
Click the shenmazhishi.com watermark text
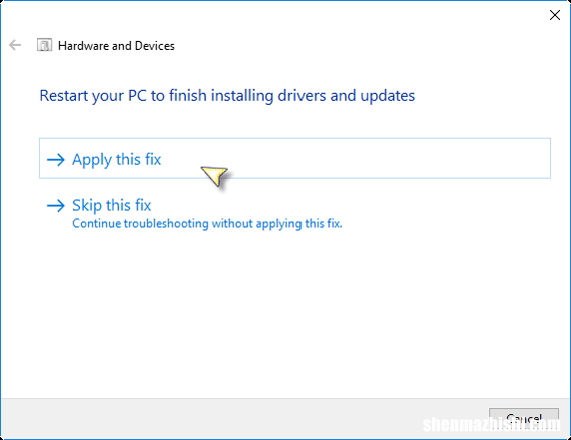point(491,424)
